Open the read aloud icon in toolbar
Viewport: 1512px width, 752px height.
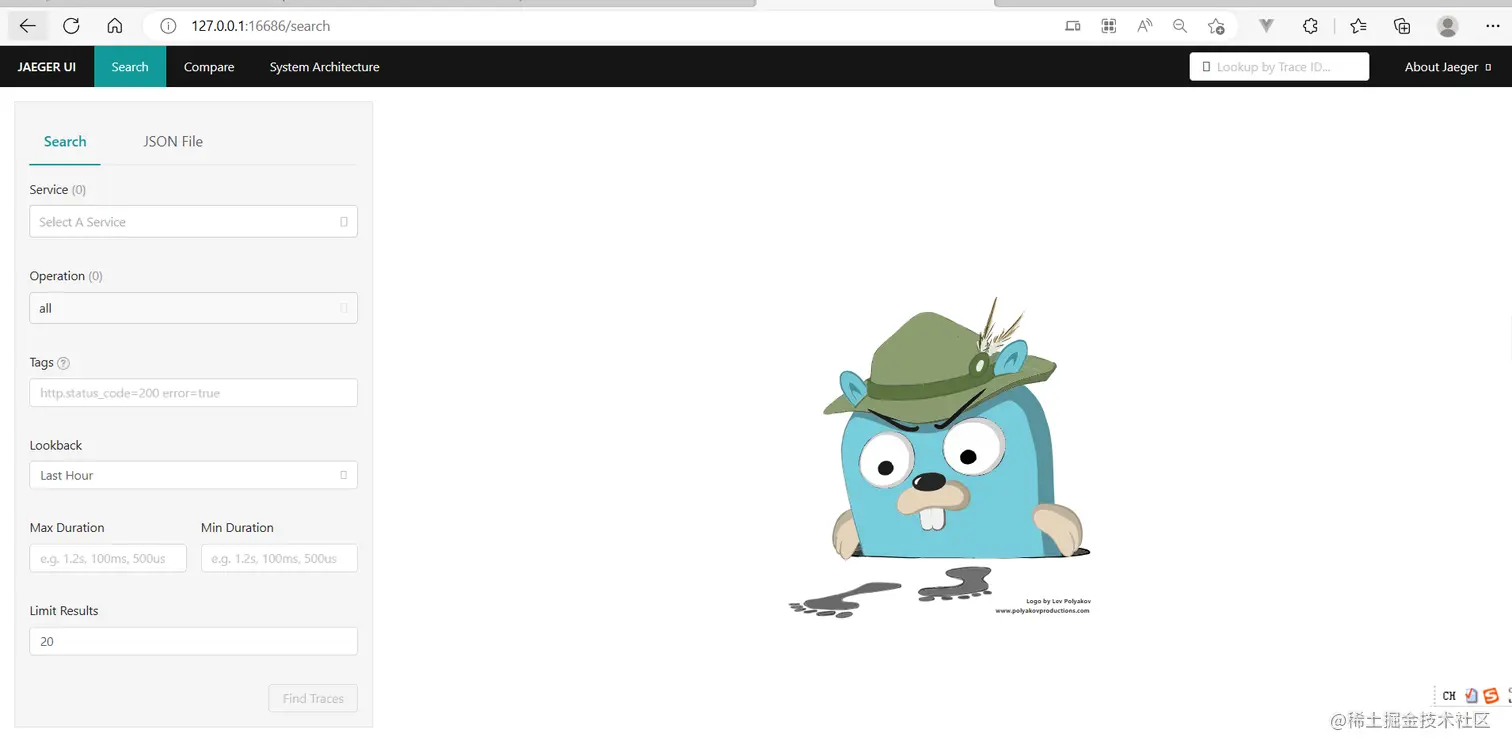tap(1144, 26)
